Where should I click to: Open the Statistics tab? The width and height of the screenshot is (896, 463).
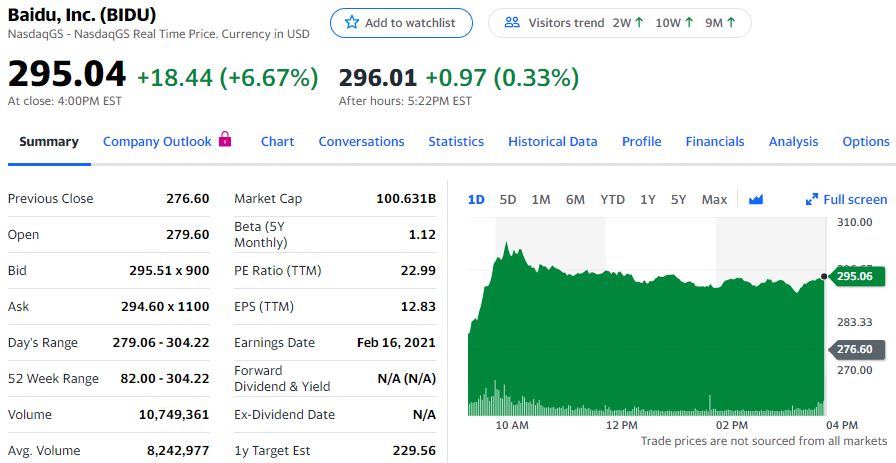(456, 141)
